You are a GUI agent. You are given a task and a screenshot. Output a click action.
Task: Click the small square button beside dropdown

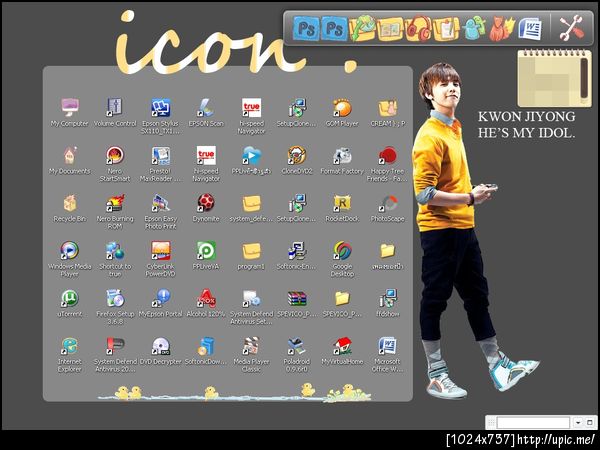click(590, 422)
